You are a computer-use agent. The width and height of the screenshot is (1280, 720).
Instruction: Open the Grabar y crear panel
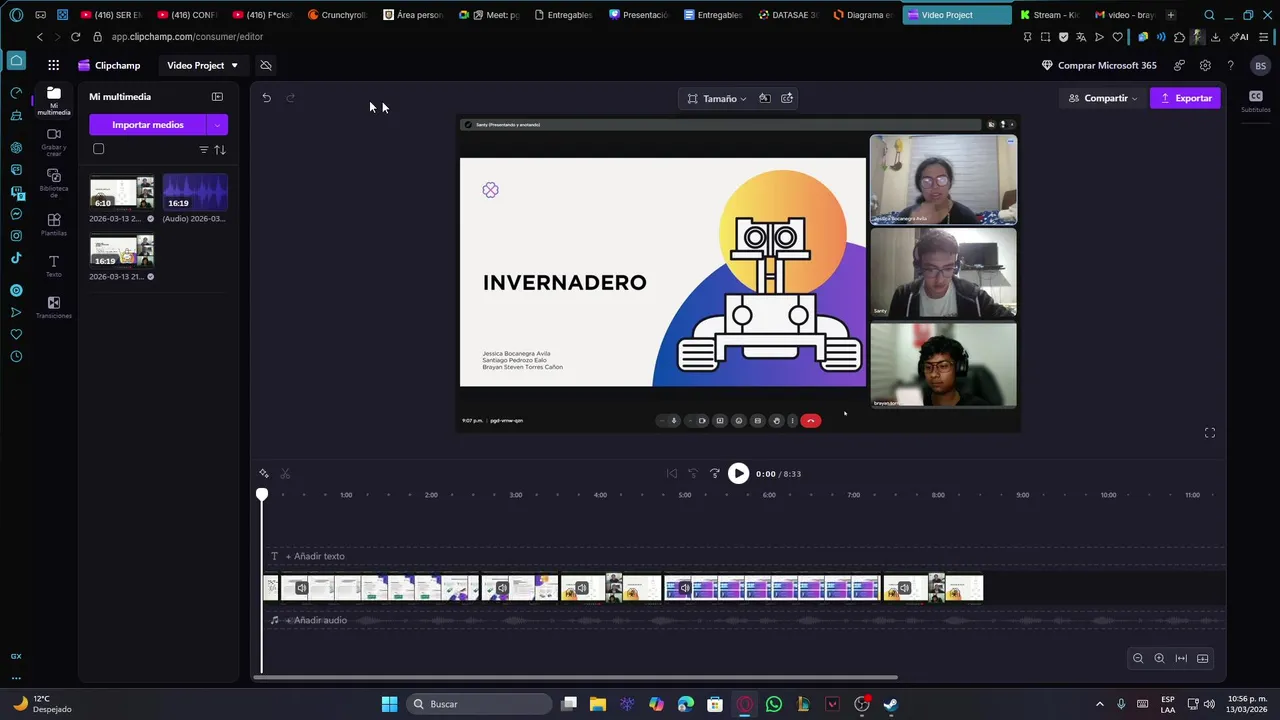coord(54,142)
